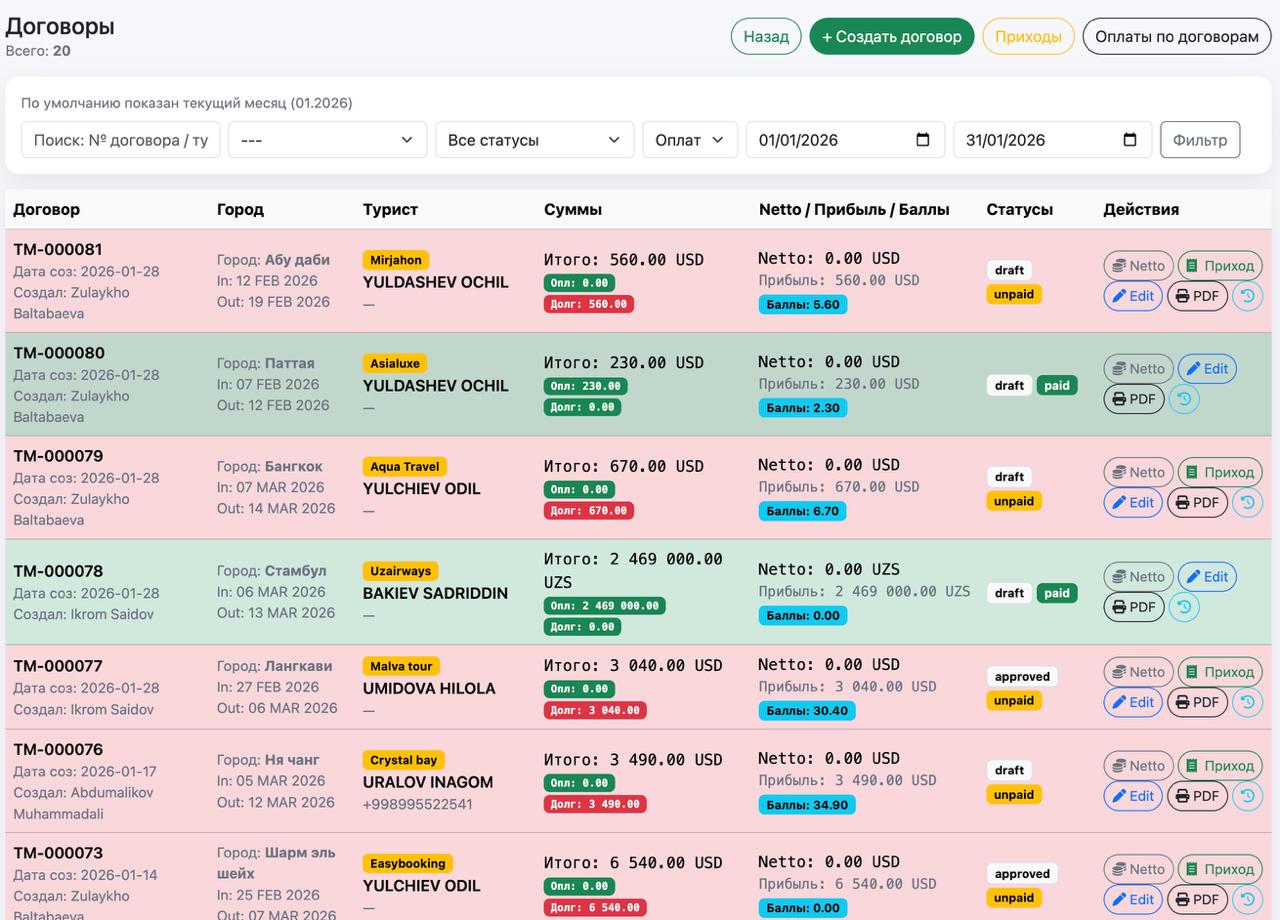Open calendar picker on 01/01/2026 date
1280x920 pixels.
click(x=922, y=140)
